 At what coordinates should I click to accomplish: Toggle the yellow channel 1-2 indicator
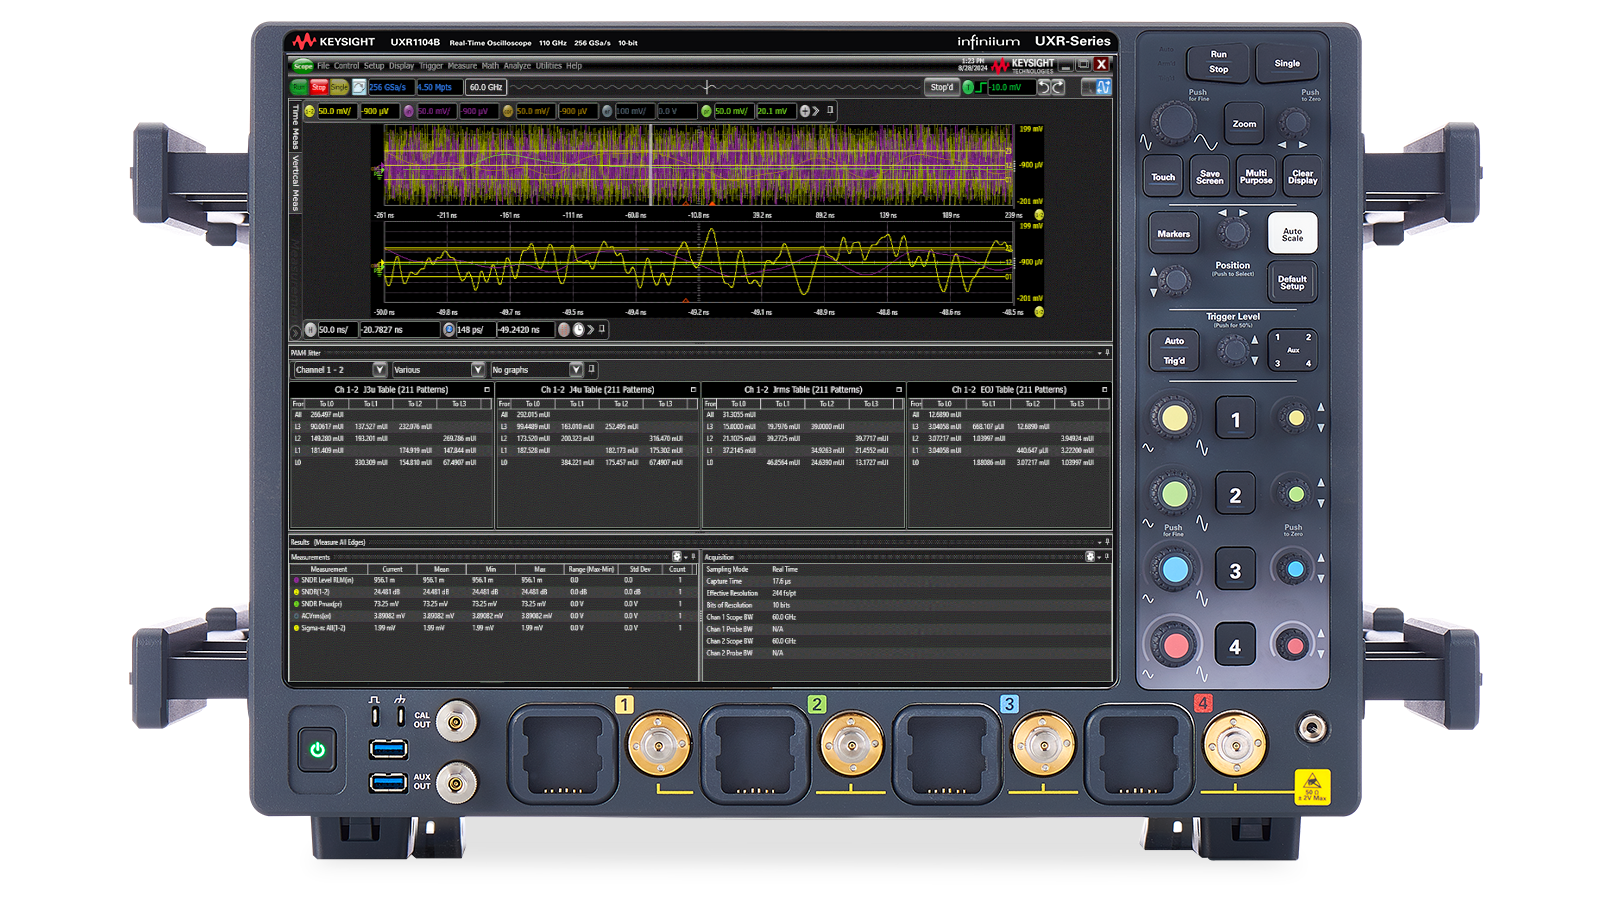tap(310, 111)
